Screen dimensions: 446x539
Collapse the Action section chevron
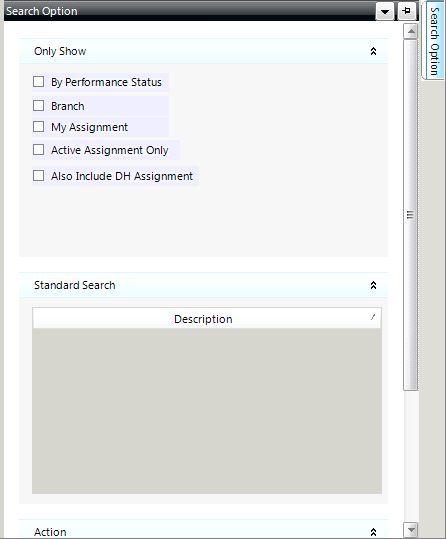pos(373,532)
